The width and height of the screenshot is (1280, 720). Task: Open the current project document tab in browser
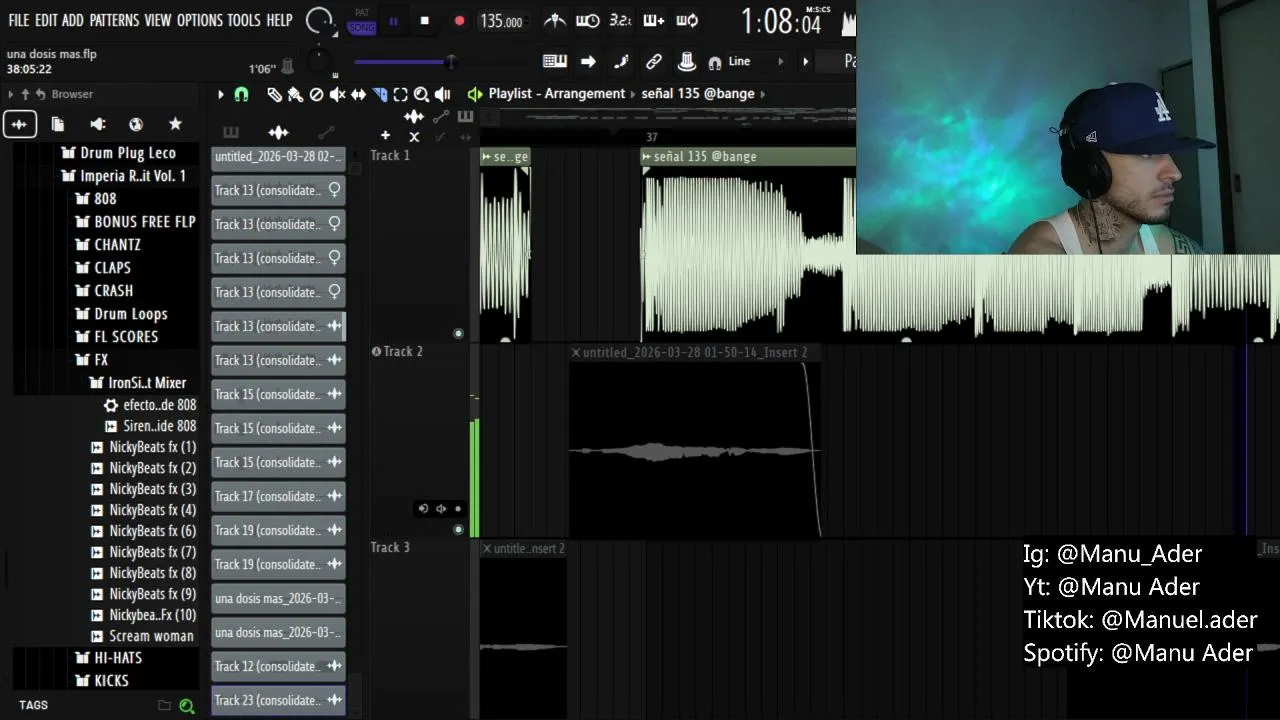click(x=58, y=124)
